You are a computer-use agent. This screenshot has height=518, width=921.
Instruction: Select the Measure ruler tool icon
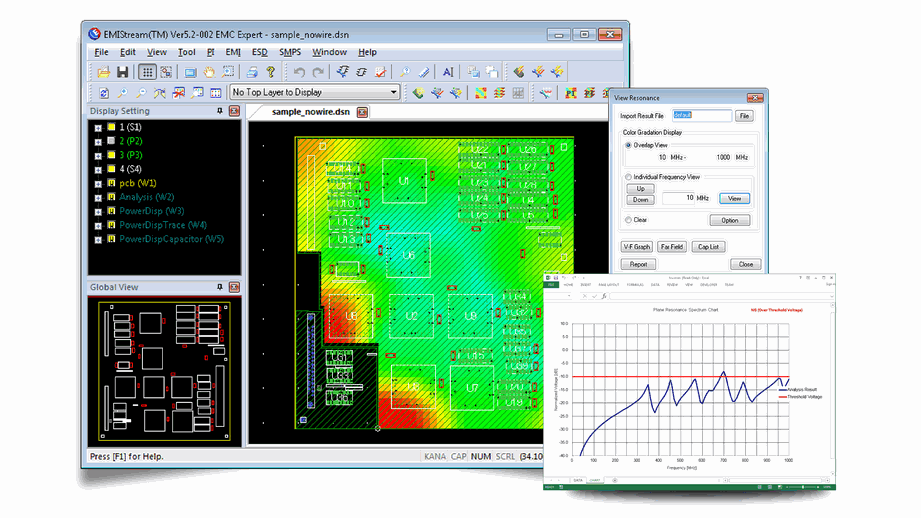tap(424, 72)
